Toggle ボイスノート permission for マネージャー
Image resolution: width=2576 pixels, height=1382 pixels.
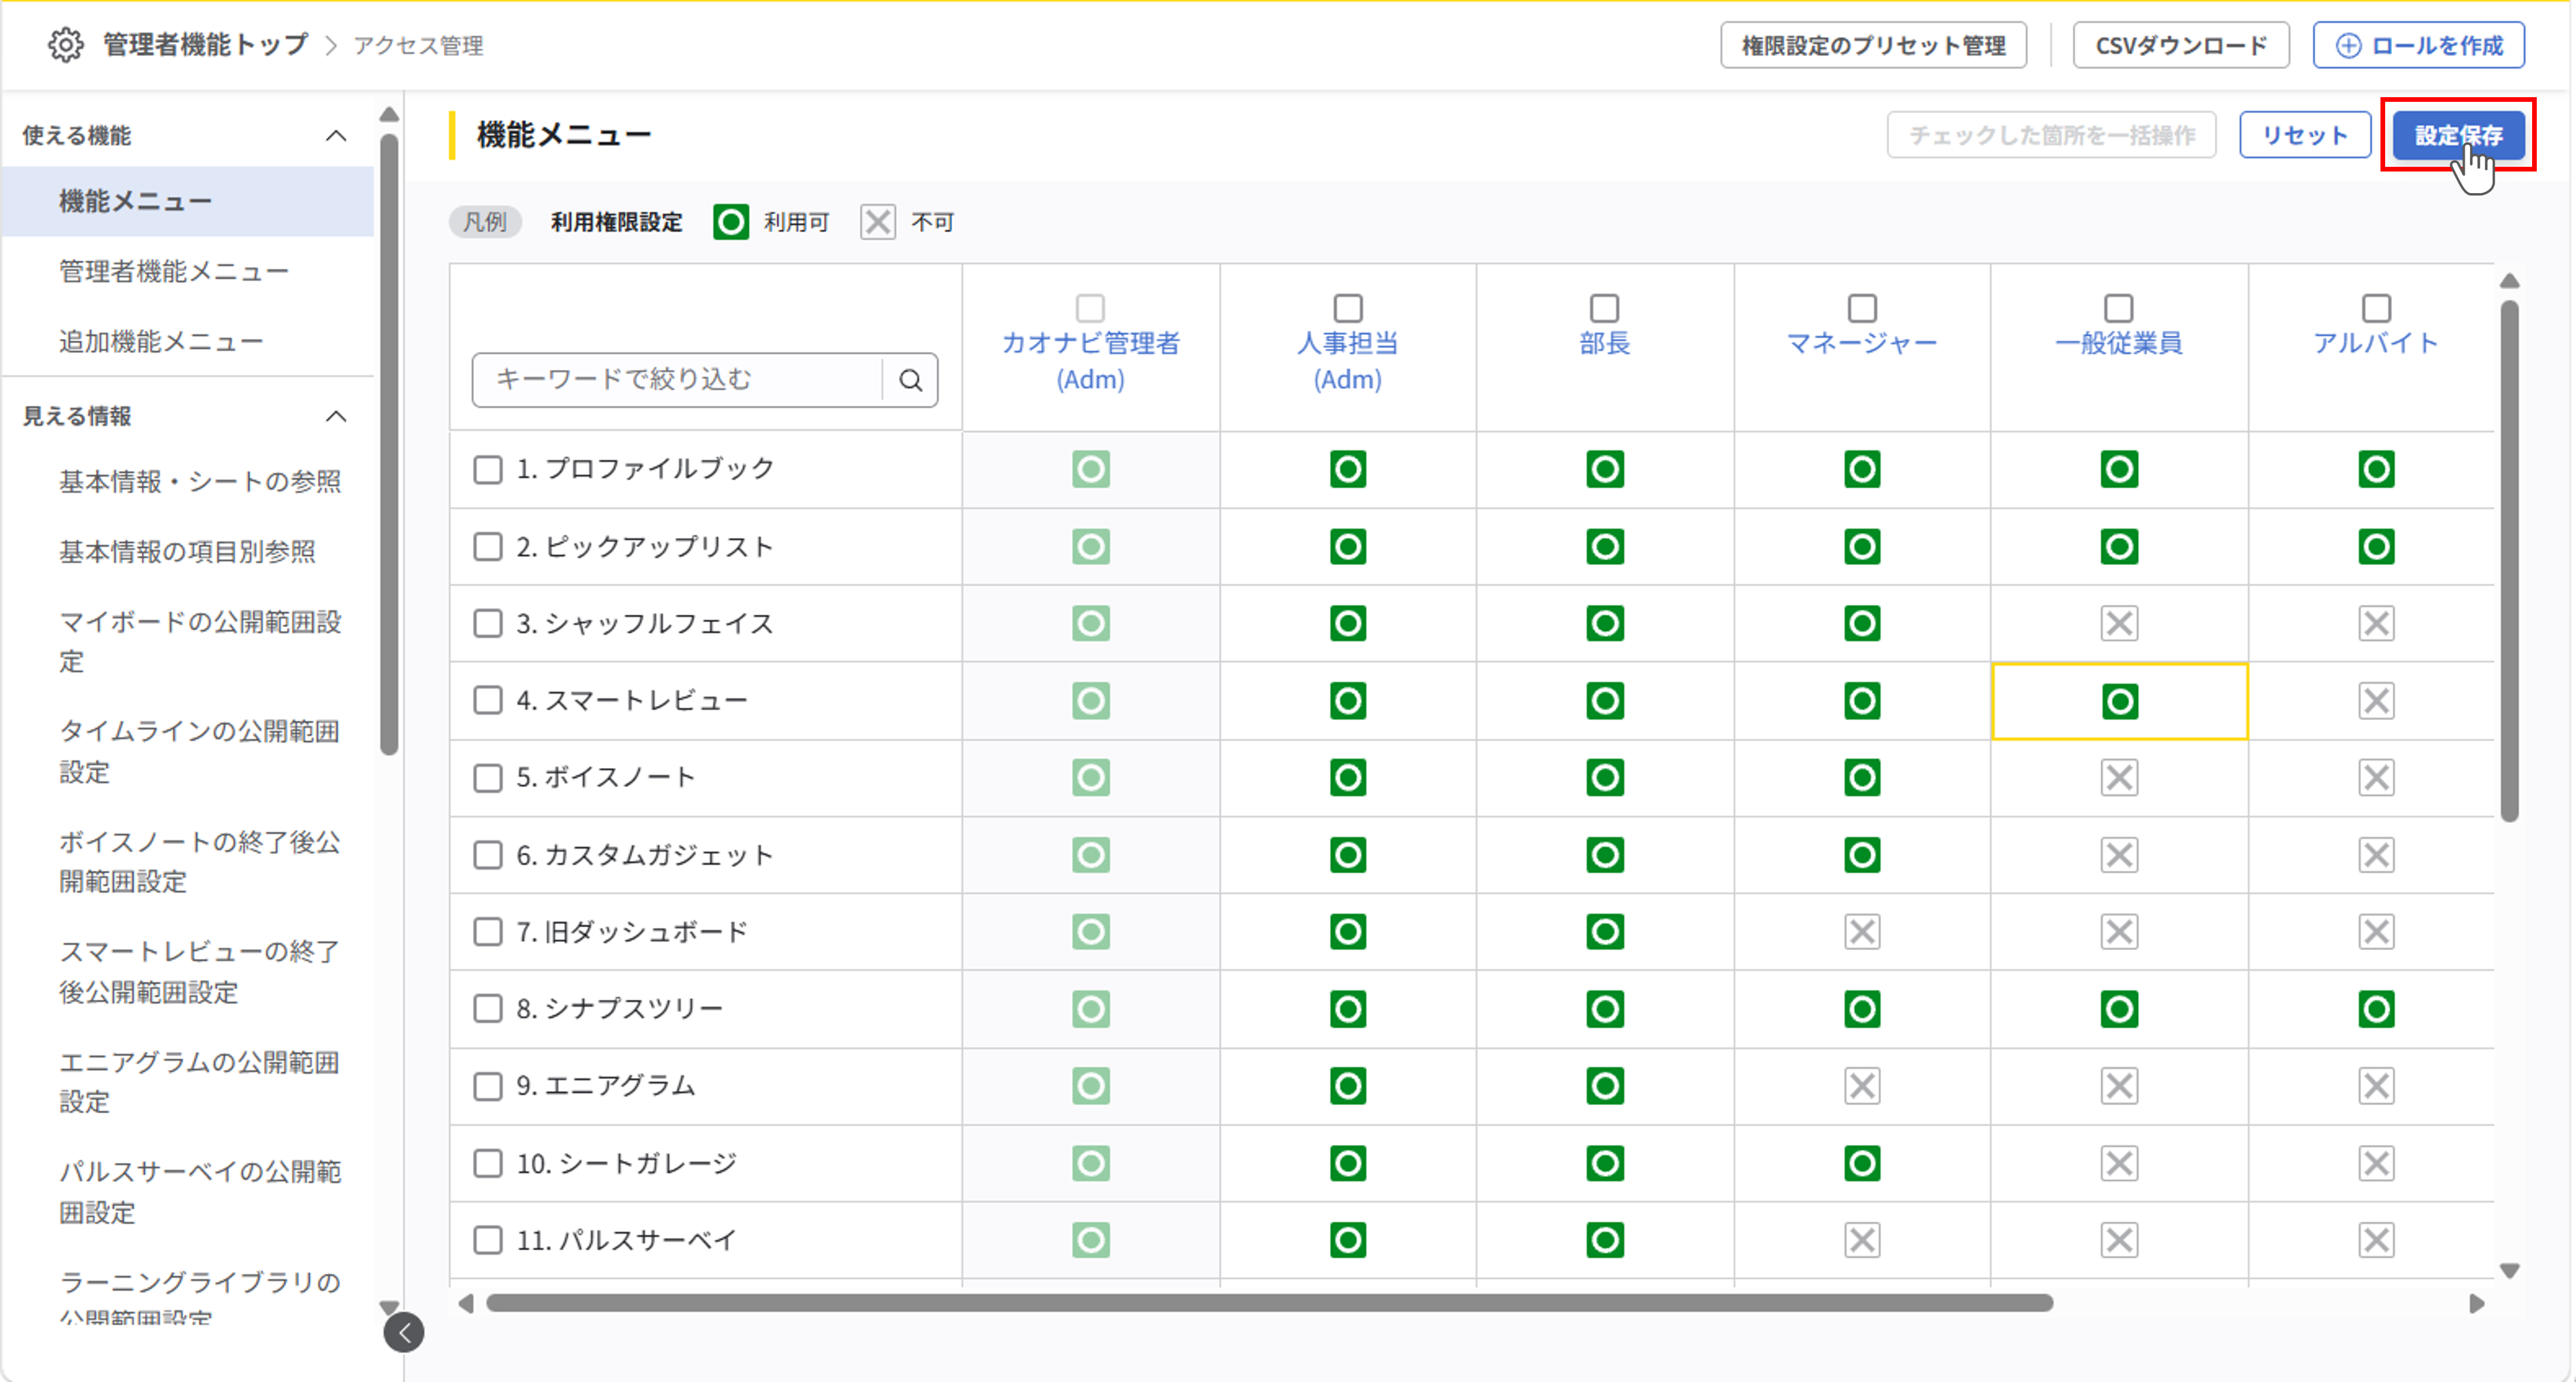point(1861,778)
